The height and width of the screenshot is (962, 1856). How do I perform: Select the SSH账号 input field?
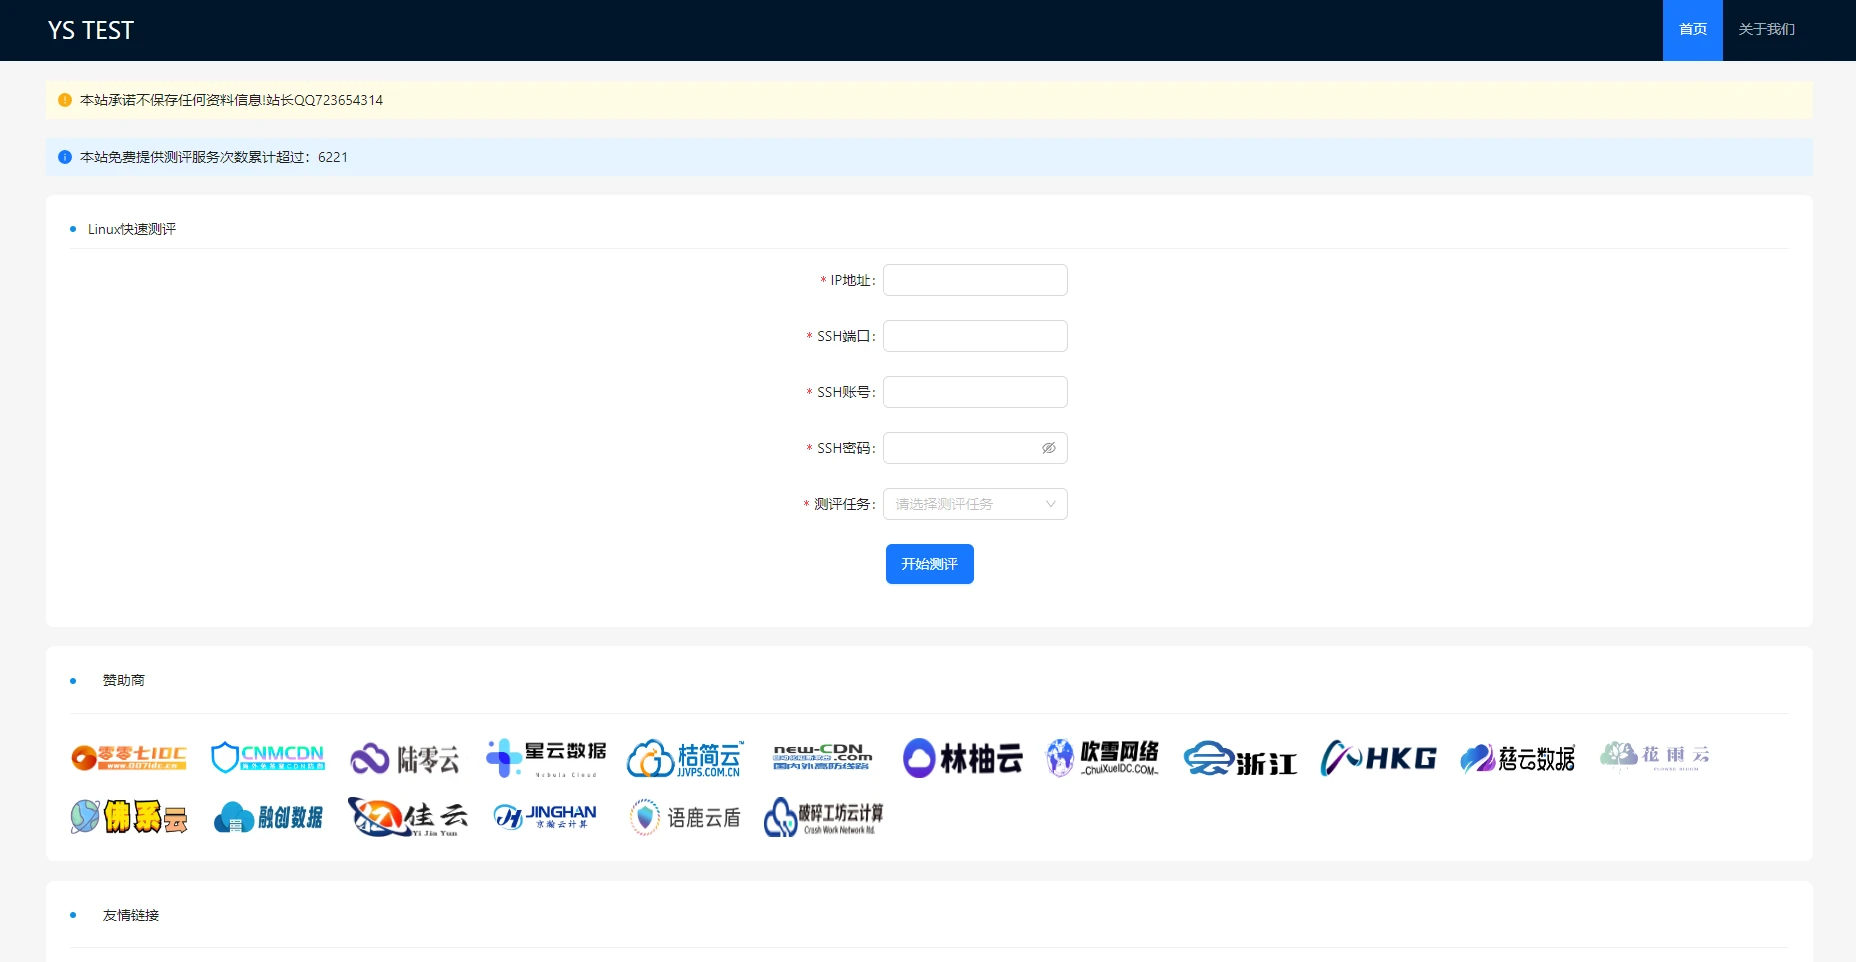tap(975, 392)
